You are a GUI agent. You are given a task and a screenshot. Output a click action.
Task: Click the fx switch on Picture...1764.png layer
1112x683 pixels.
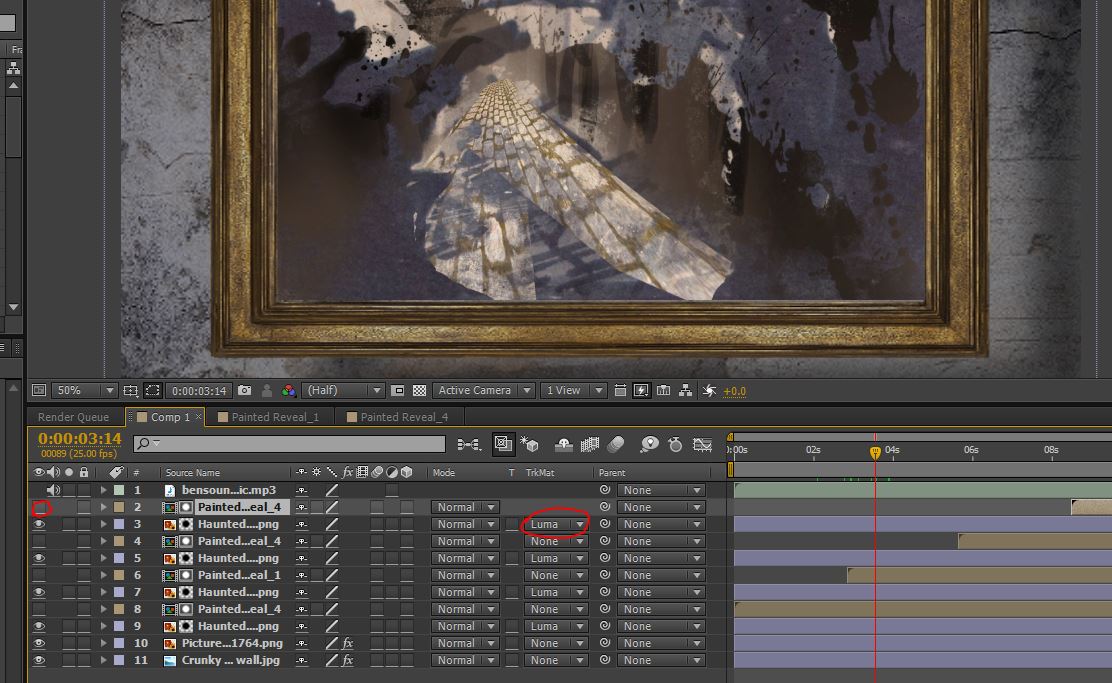click(x=348, y=643)
